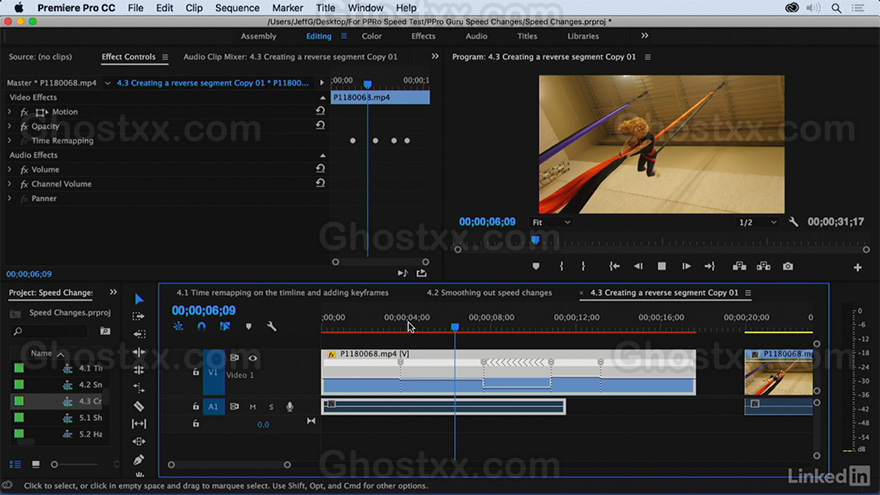880x495 pixels.
Task: Expand Opacity effect properties
Action: click(9, 126)
